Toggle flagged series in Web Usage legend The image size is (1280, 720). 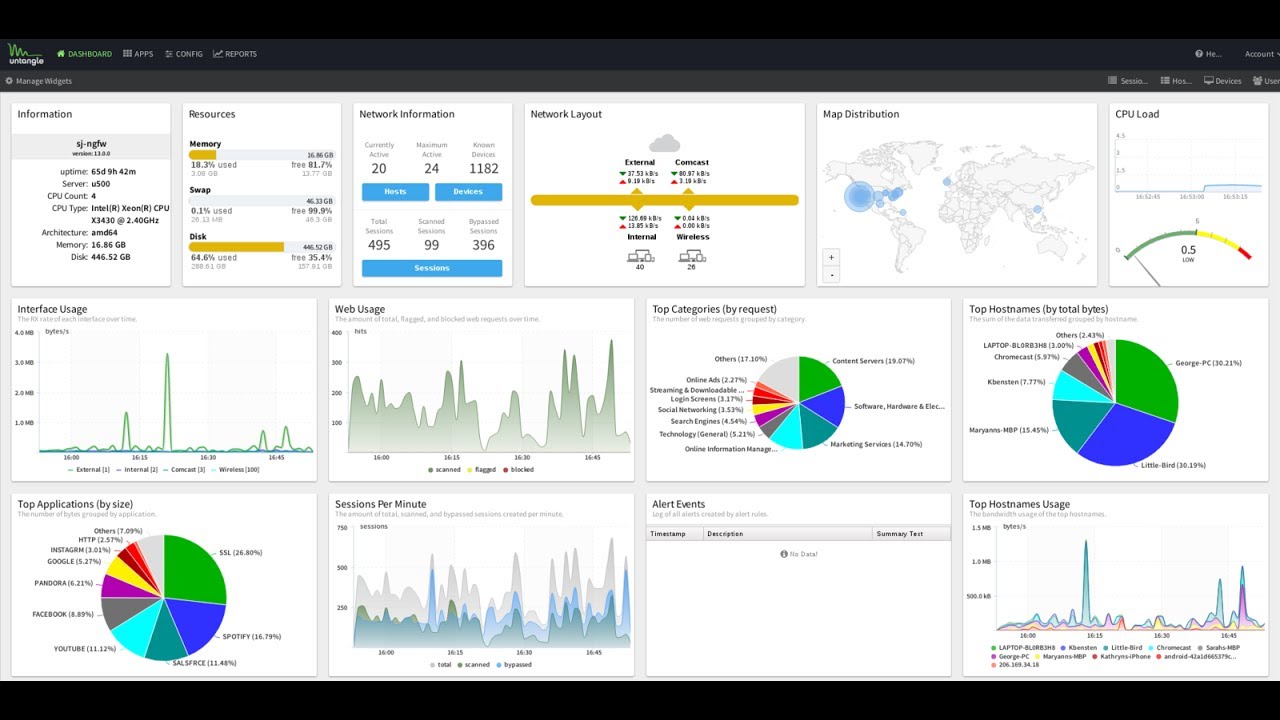click(x=481, y=469)
